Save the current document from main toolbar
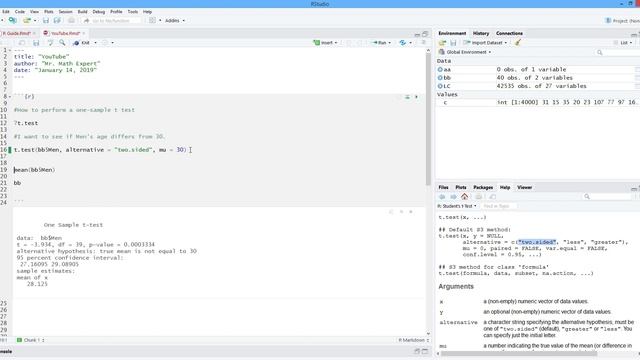 point(46,20)
